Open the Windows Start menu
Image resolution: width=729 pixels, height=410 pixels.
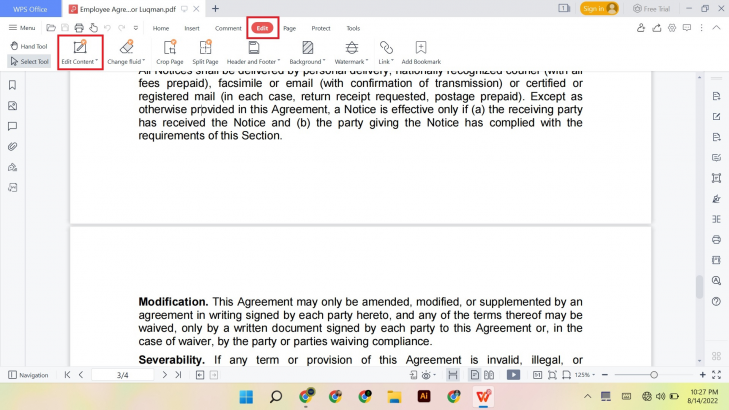246,397
